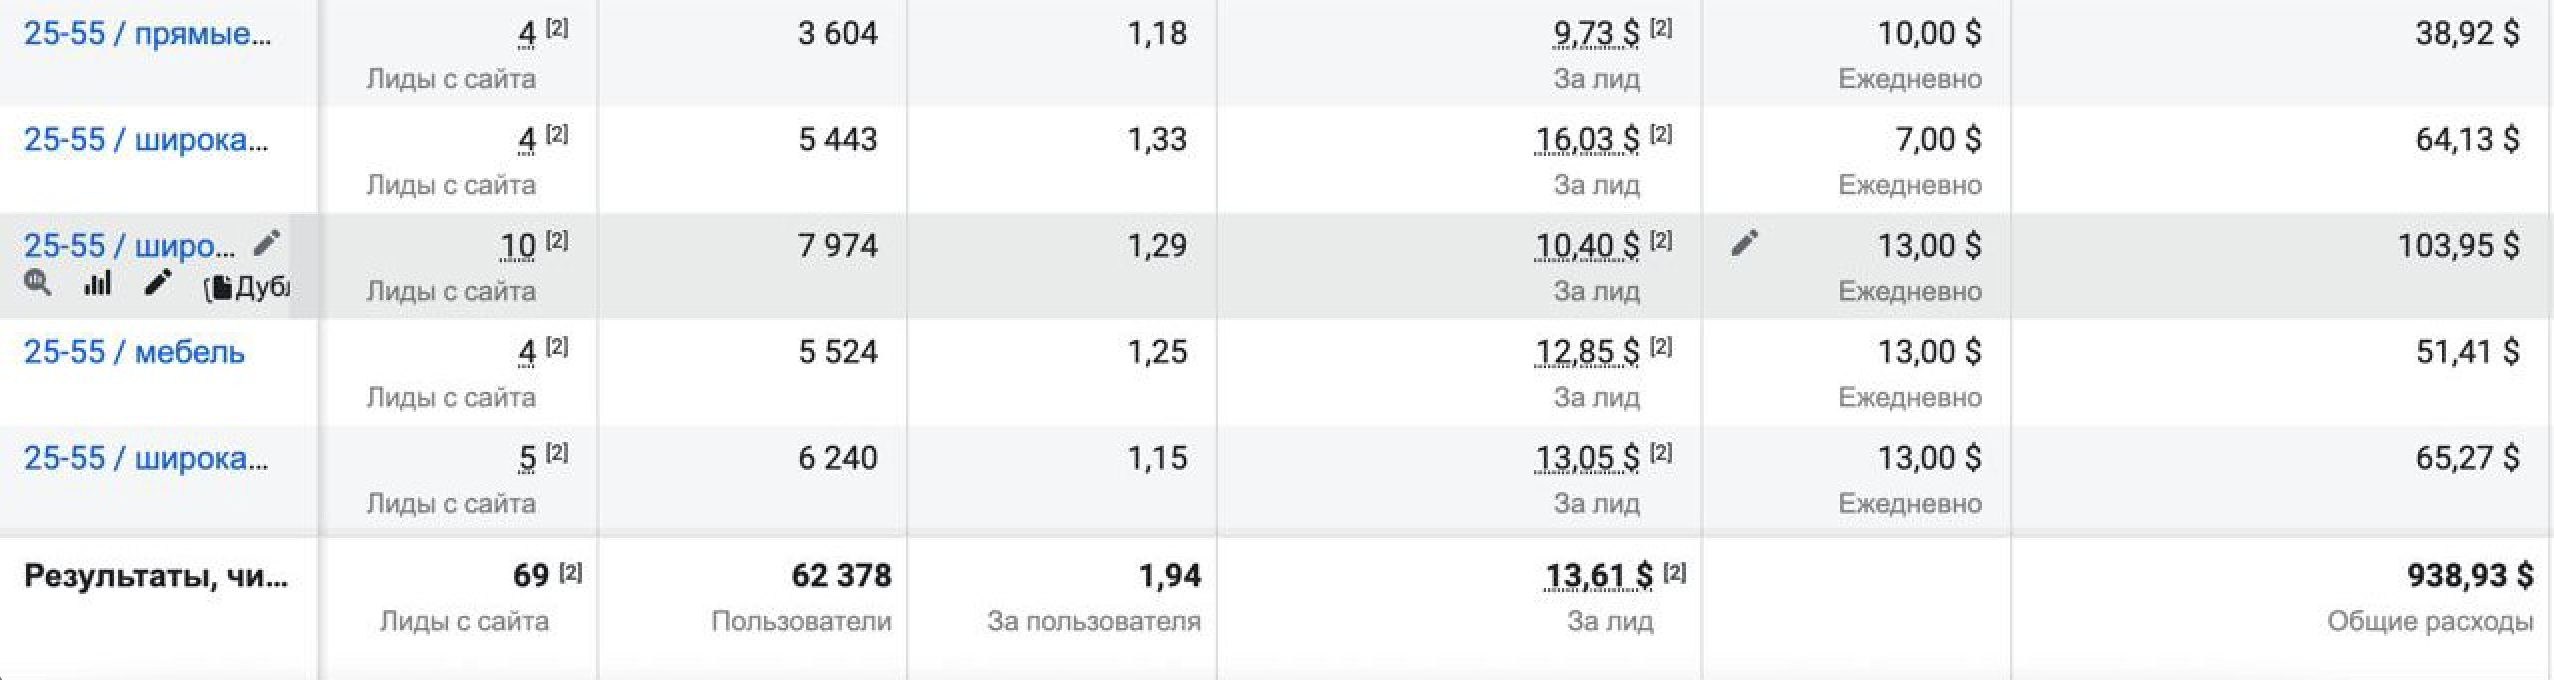Click the total spend value 938,93 $

(2470, 575)
